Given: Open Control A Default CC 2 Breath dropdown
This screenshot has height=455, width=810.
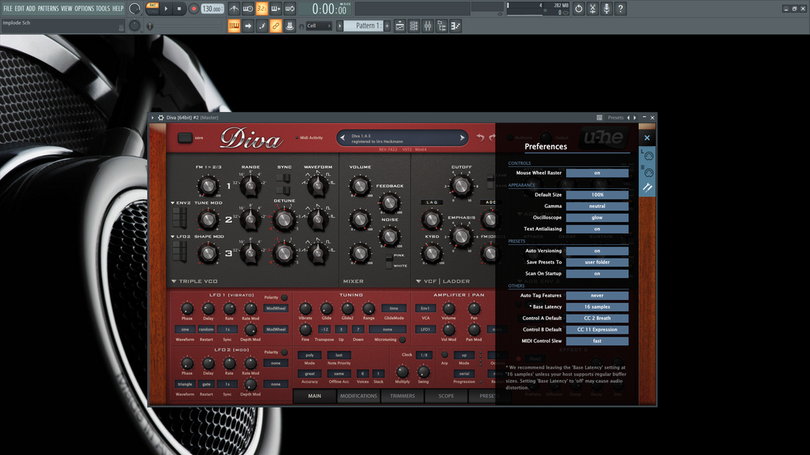Looking at the screenshot, I should [x=597, y=318].
